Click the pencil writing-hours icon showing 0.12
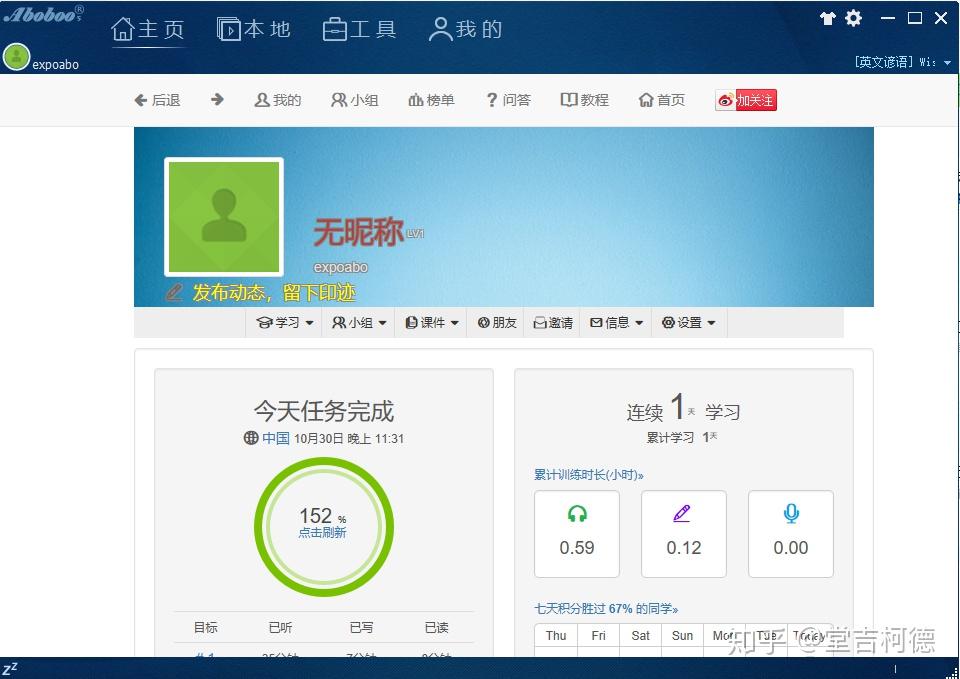960x679 pixels. click(x=683, y=512)
